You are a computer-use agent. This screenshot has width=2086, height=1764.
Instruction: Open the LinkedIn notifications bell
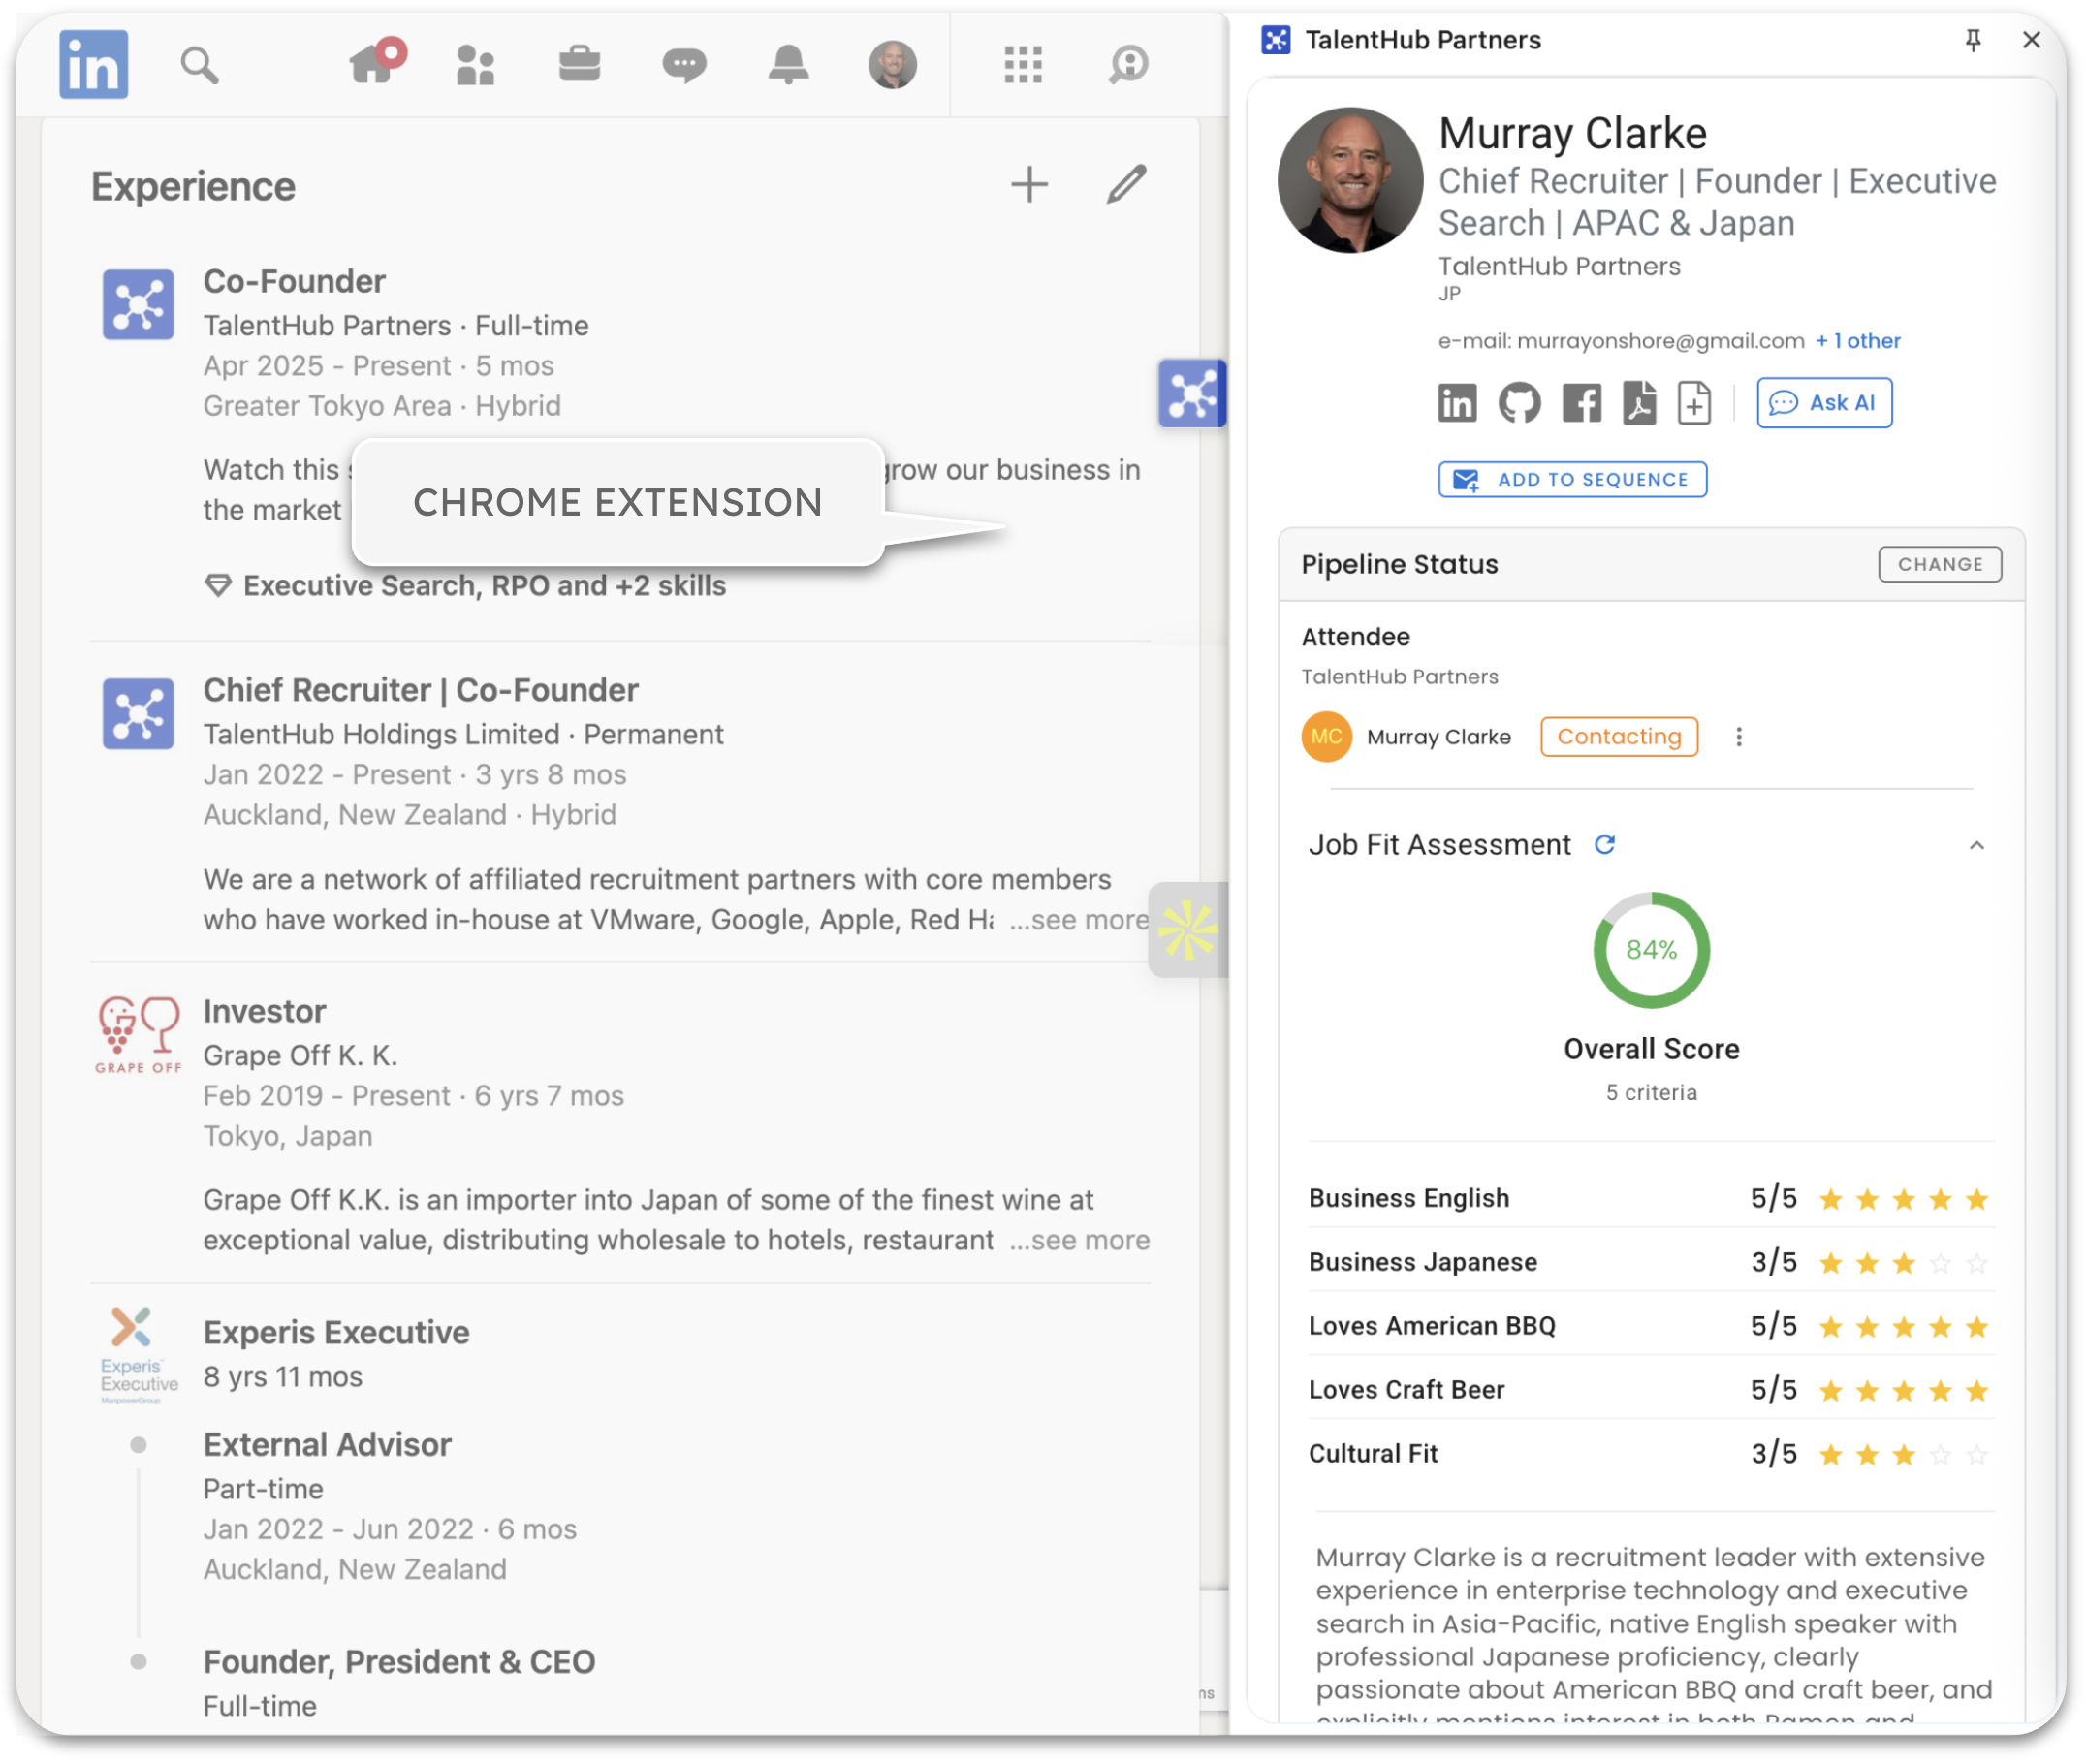788,66
